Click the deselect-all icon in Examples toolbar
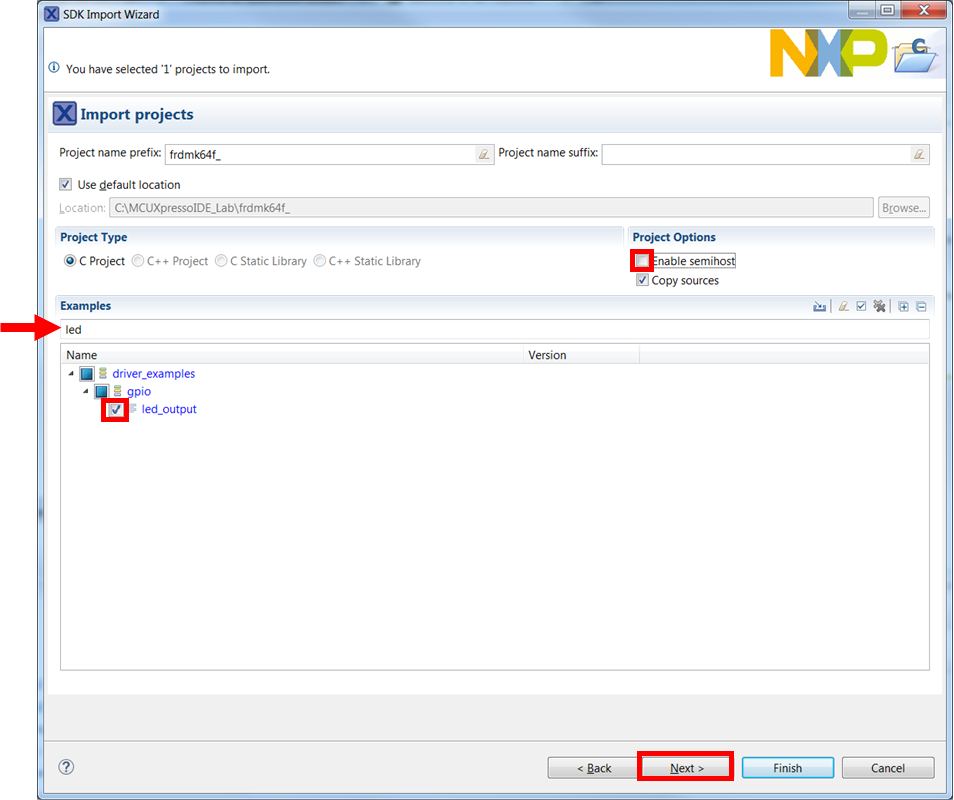 coord(879,307)
